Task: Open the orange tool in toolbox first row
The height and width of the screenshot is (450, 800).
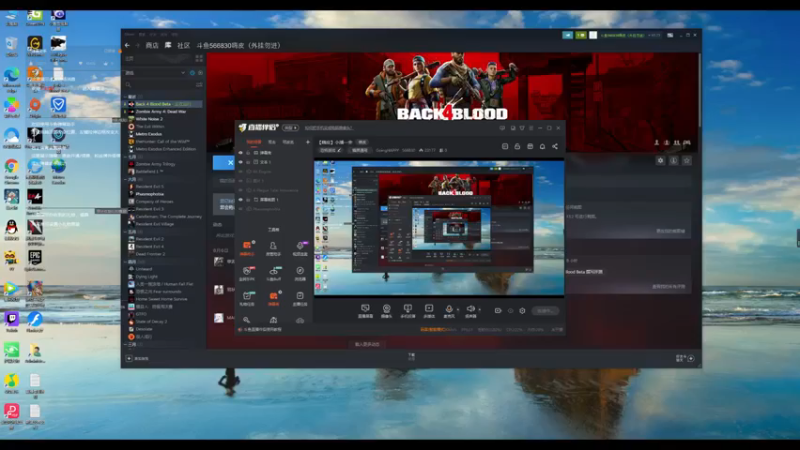Action: pos(247,248)
